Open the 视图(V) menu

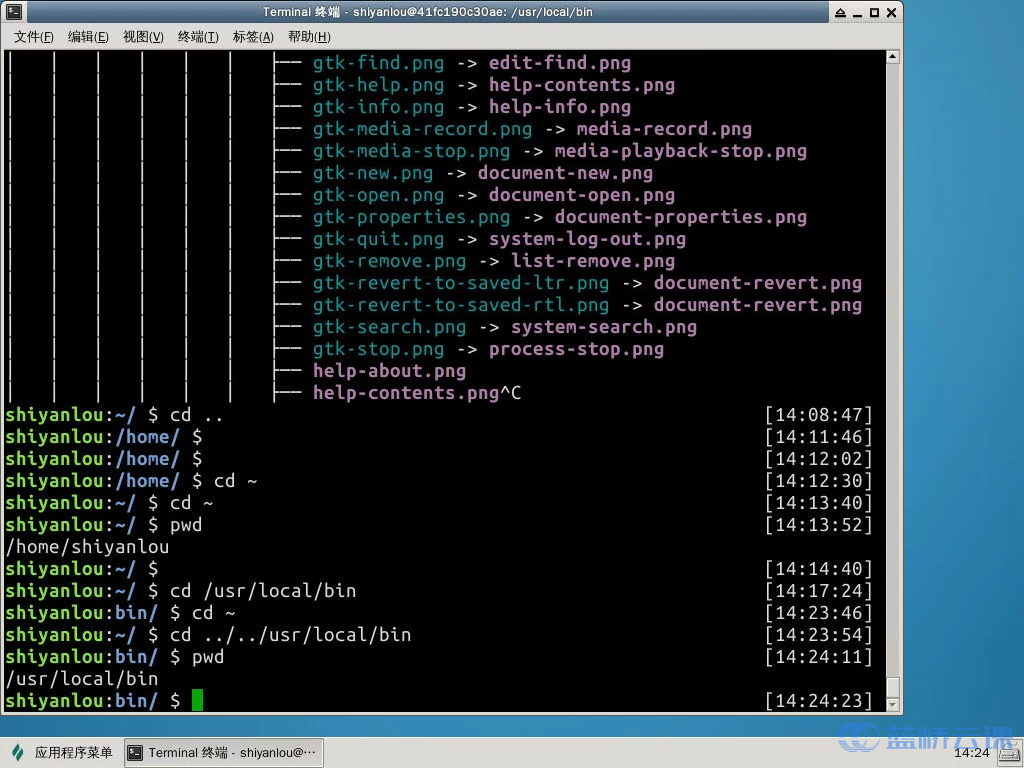(x=143, y=37)
